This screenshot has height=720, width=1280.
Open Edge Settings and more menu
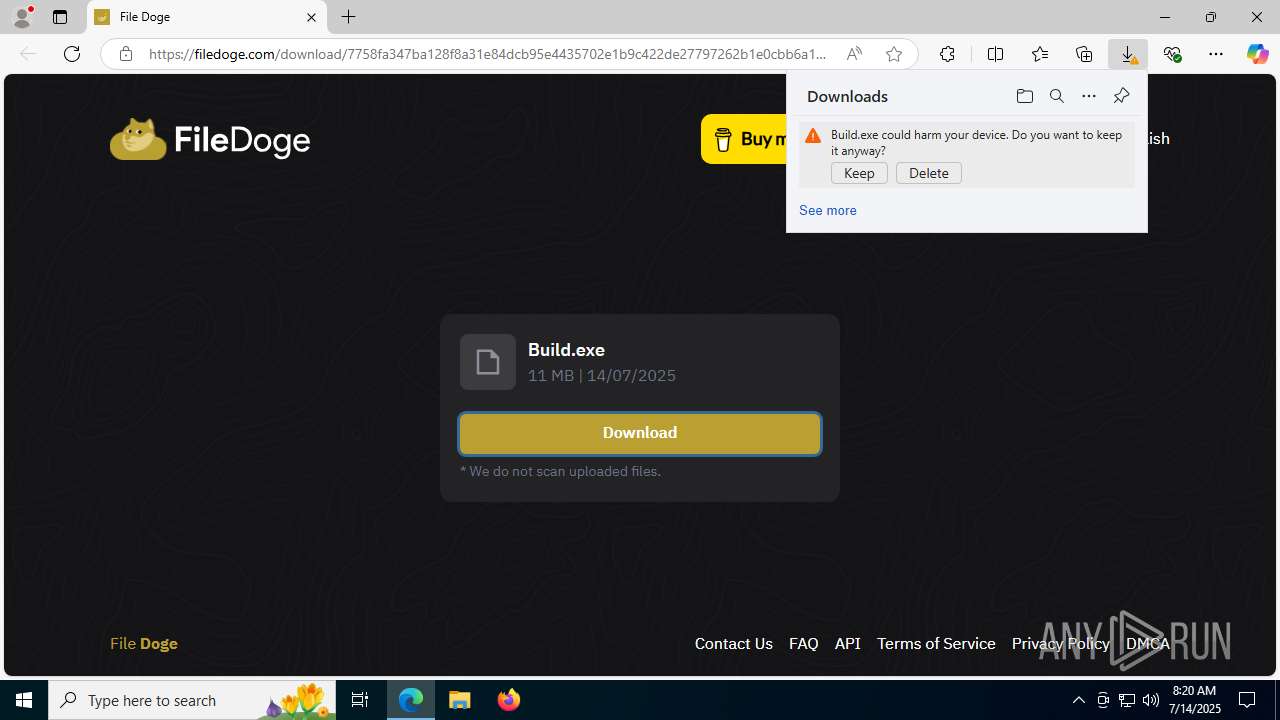tap(1216, 54)
